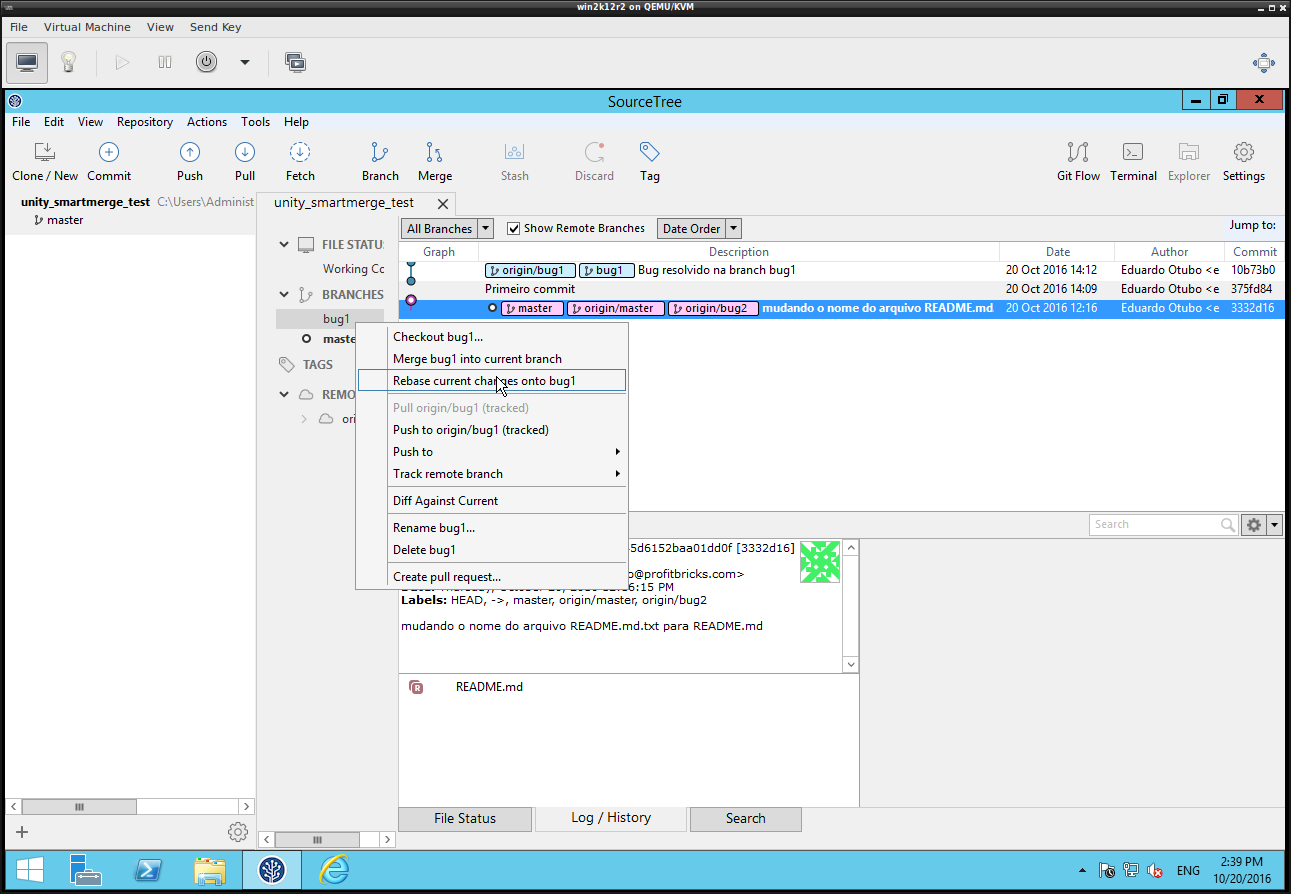Open the Actions menu
This screenshot has width=1291, height=894.
pos(207,122)
